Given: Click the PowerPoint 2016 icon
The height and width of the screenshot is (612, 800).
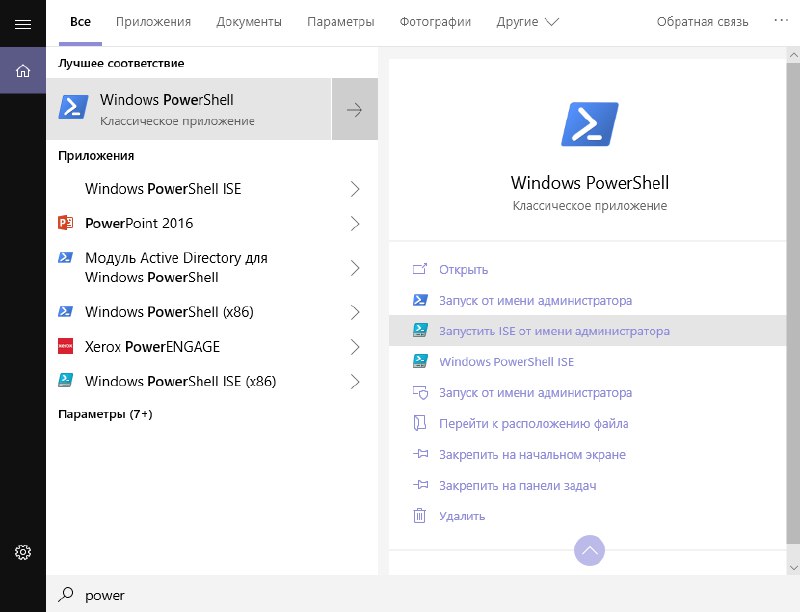Looking at the screenshot, I should pyautogui.click(x=67, y=223).
